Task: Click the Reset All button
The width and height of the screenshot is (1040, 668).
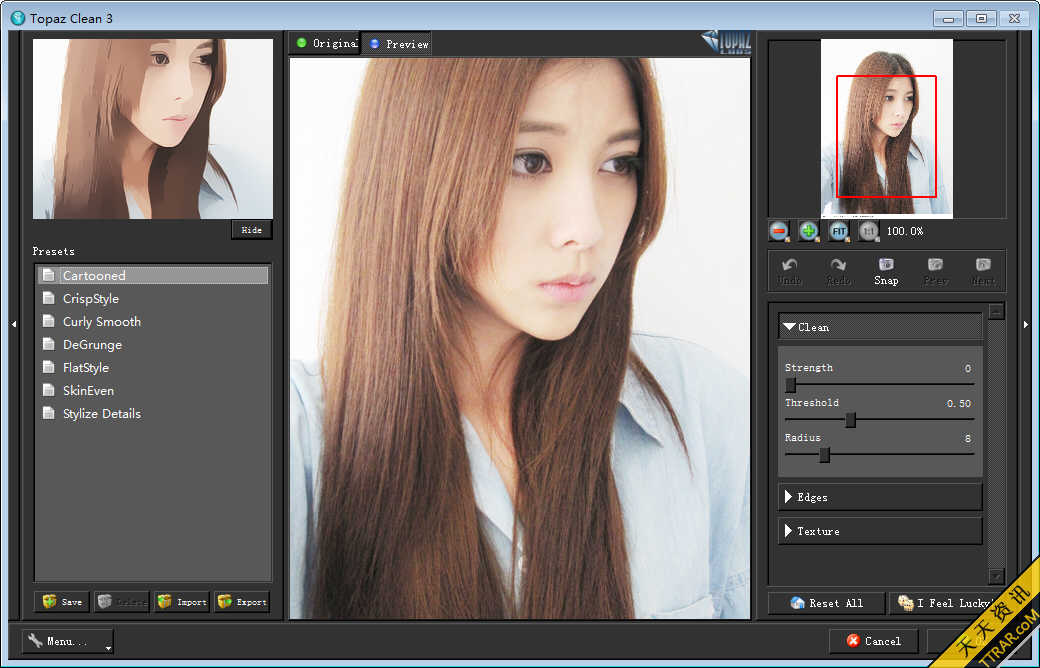Action: coord(827,603)
